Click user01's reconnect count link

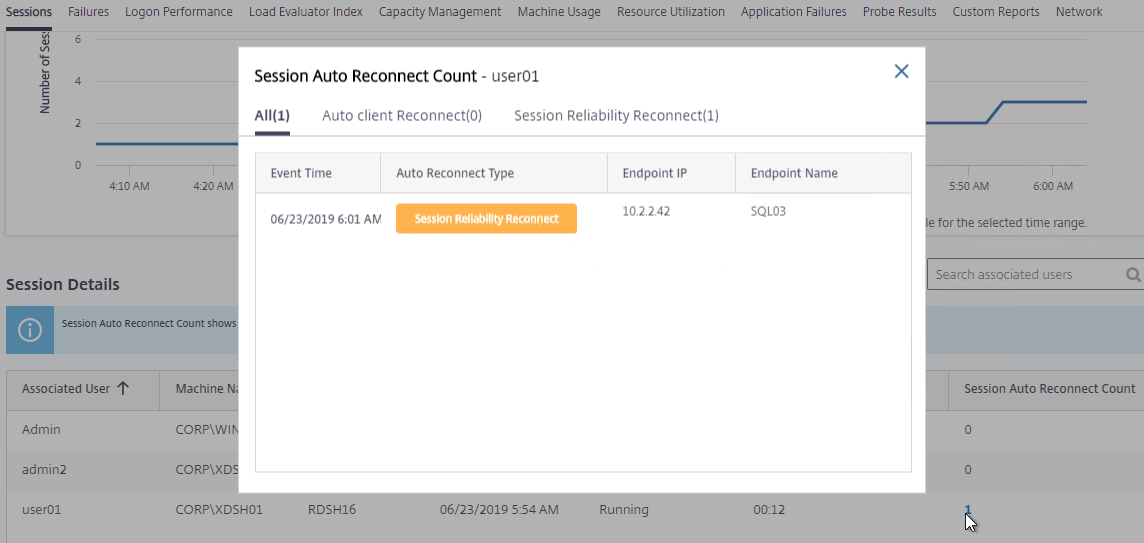[x=967, y=510]
